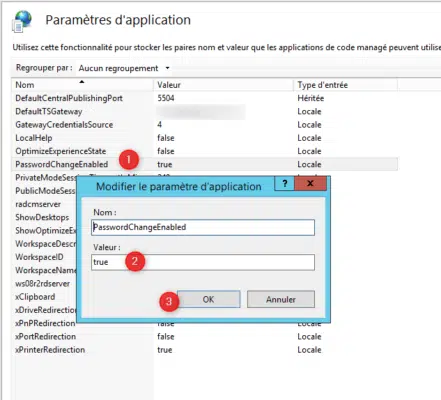Image resolution: width=441 pixels, height=400 pixels.
Task: Select the LocalHelp setting row
Action: tap(205, 138)
